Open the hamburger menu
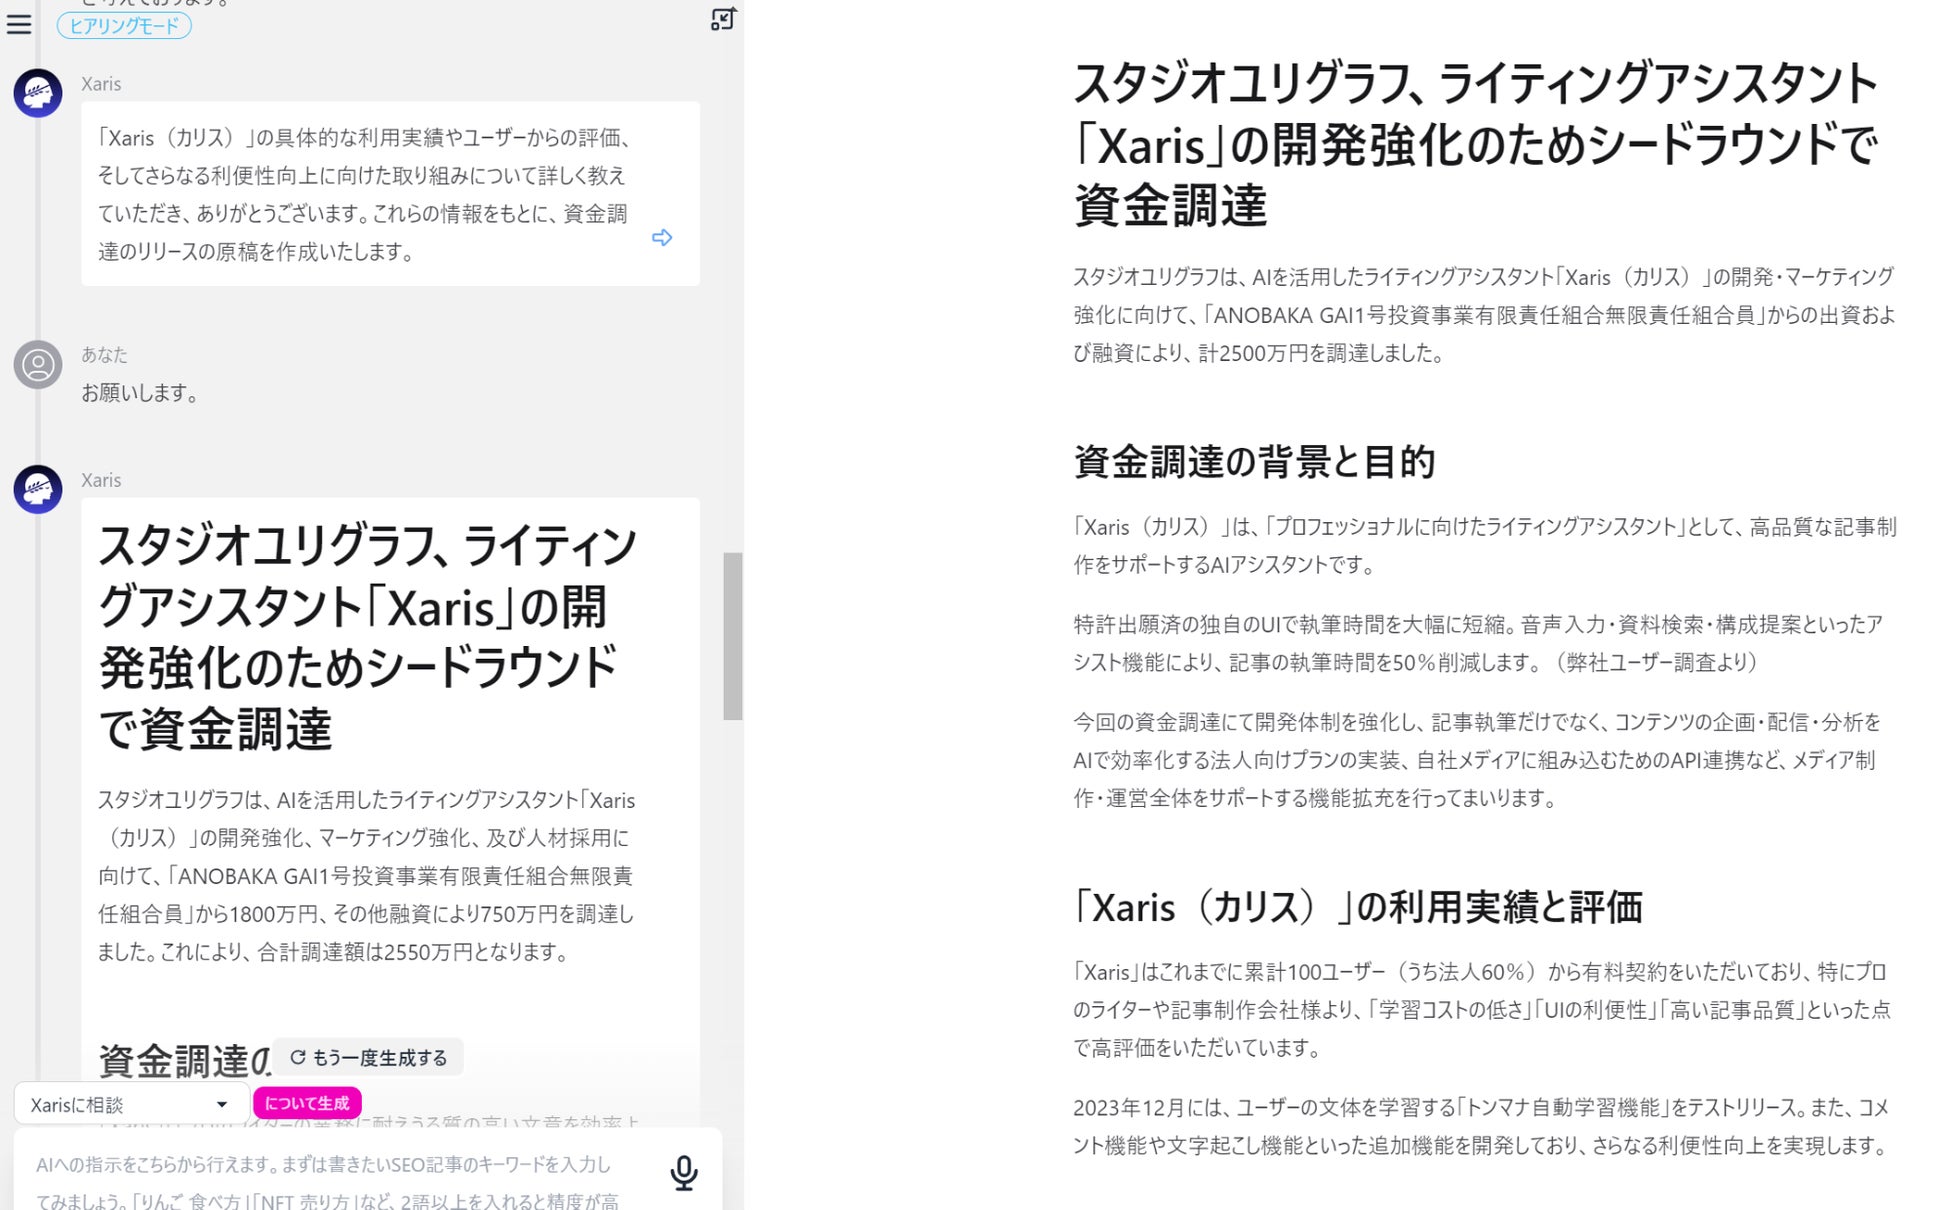The image size is (1950, 1210). coord(19,24)
